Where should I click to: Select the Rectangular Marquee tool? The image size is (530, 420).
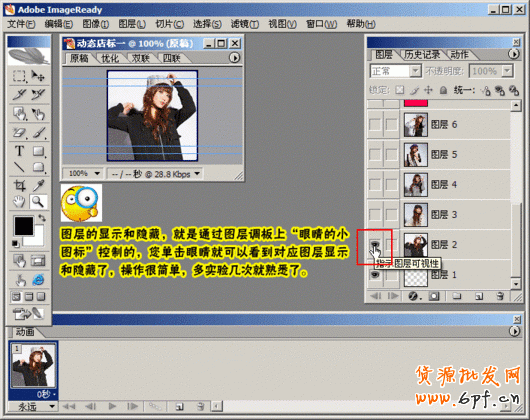click(19, 76)
